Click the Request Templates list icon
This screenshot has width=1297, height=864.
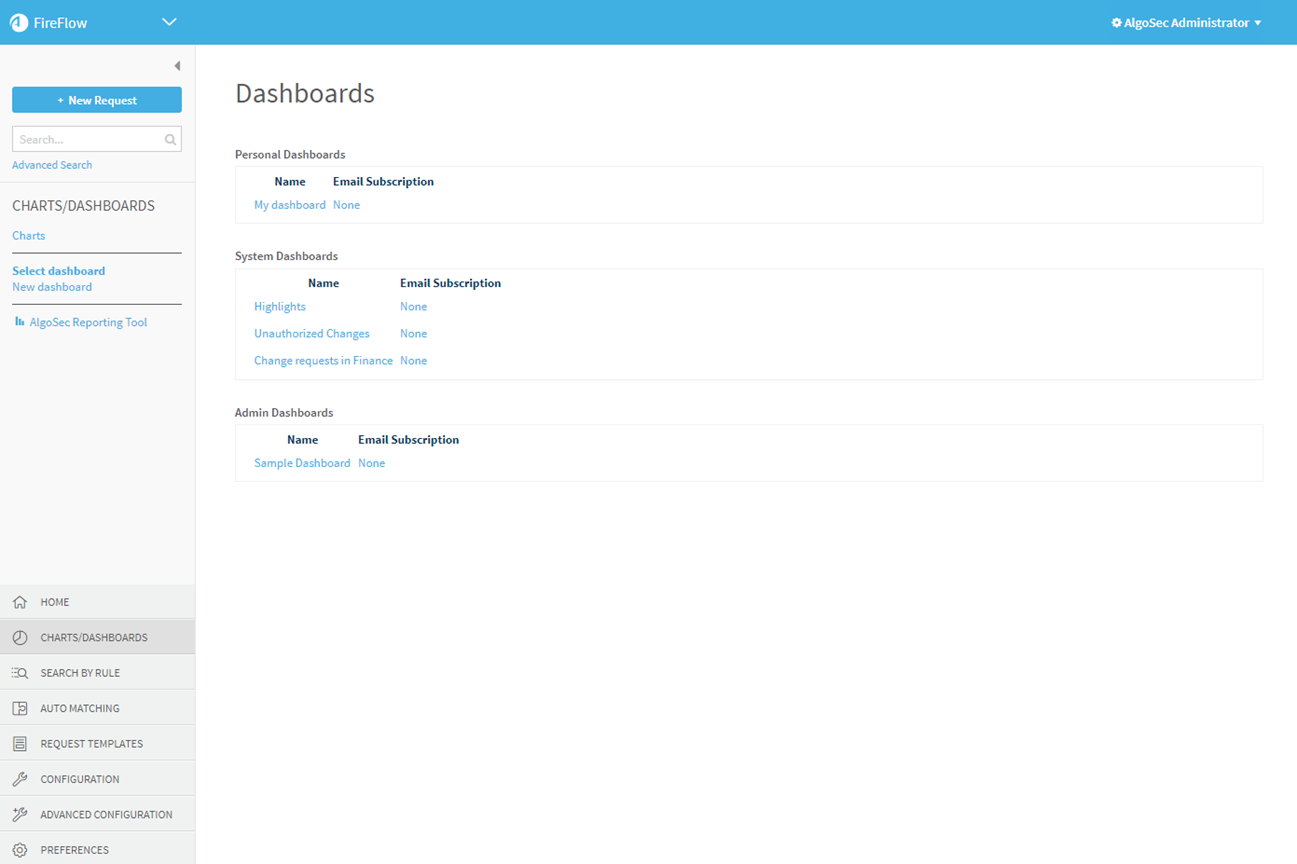click(20, 744)
